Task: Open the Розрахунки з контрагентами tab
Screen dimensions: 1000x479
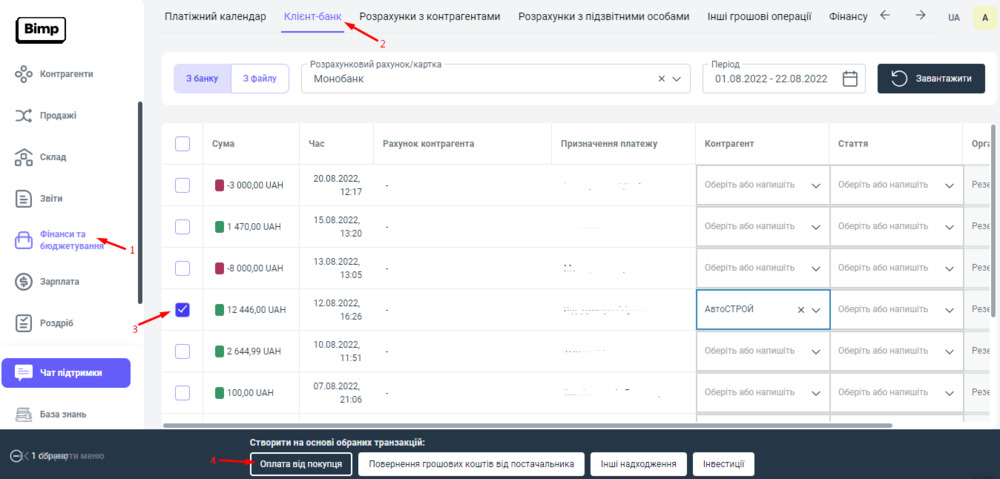Action: tap(429, 17)
